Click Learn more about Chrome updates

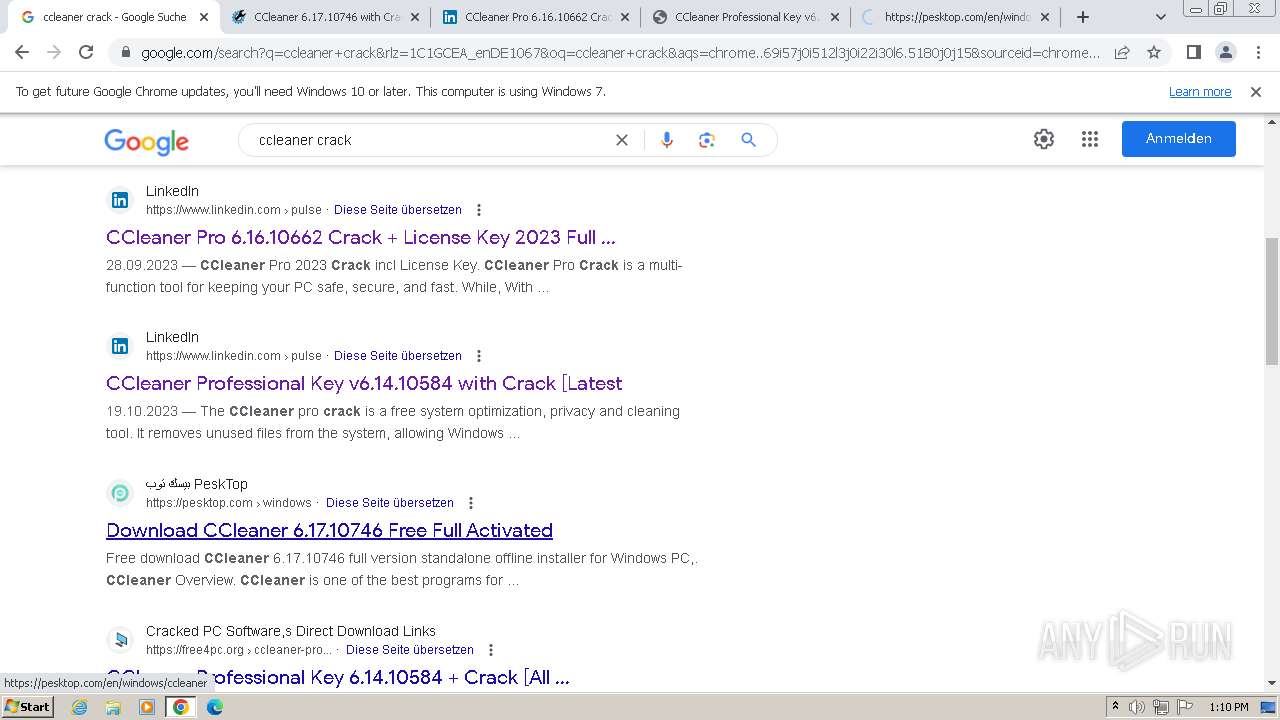[x=1200, y=92]
